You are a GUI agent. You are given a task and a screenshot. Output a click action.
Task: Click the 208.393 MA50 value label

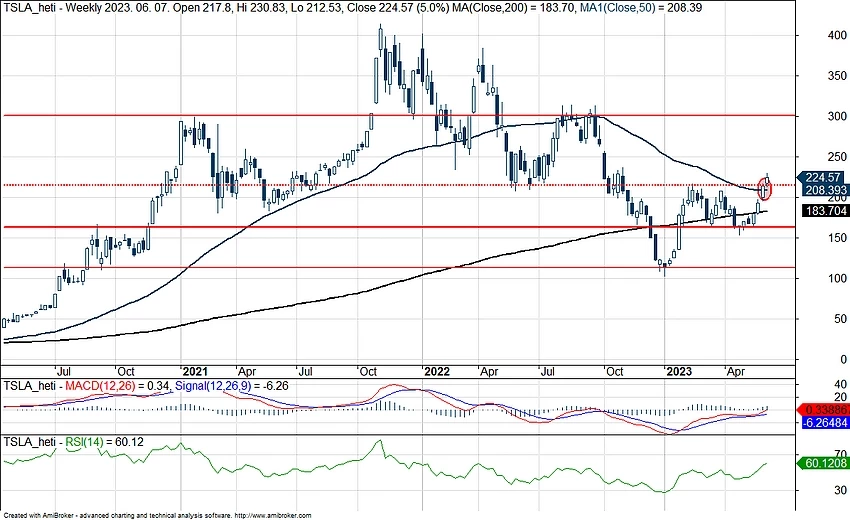point(825,190)
